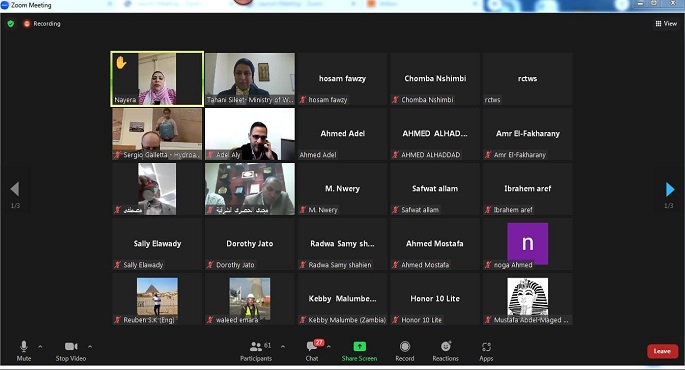Click the Honor 10 Lite participant tile
The height and width of the screenshot is (370, 685).
[435, 299]
